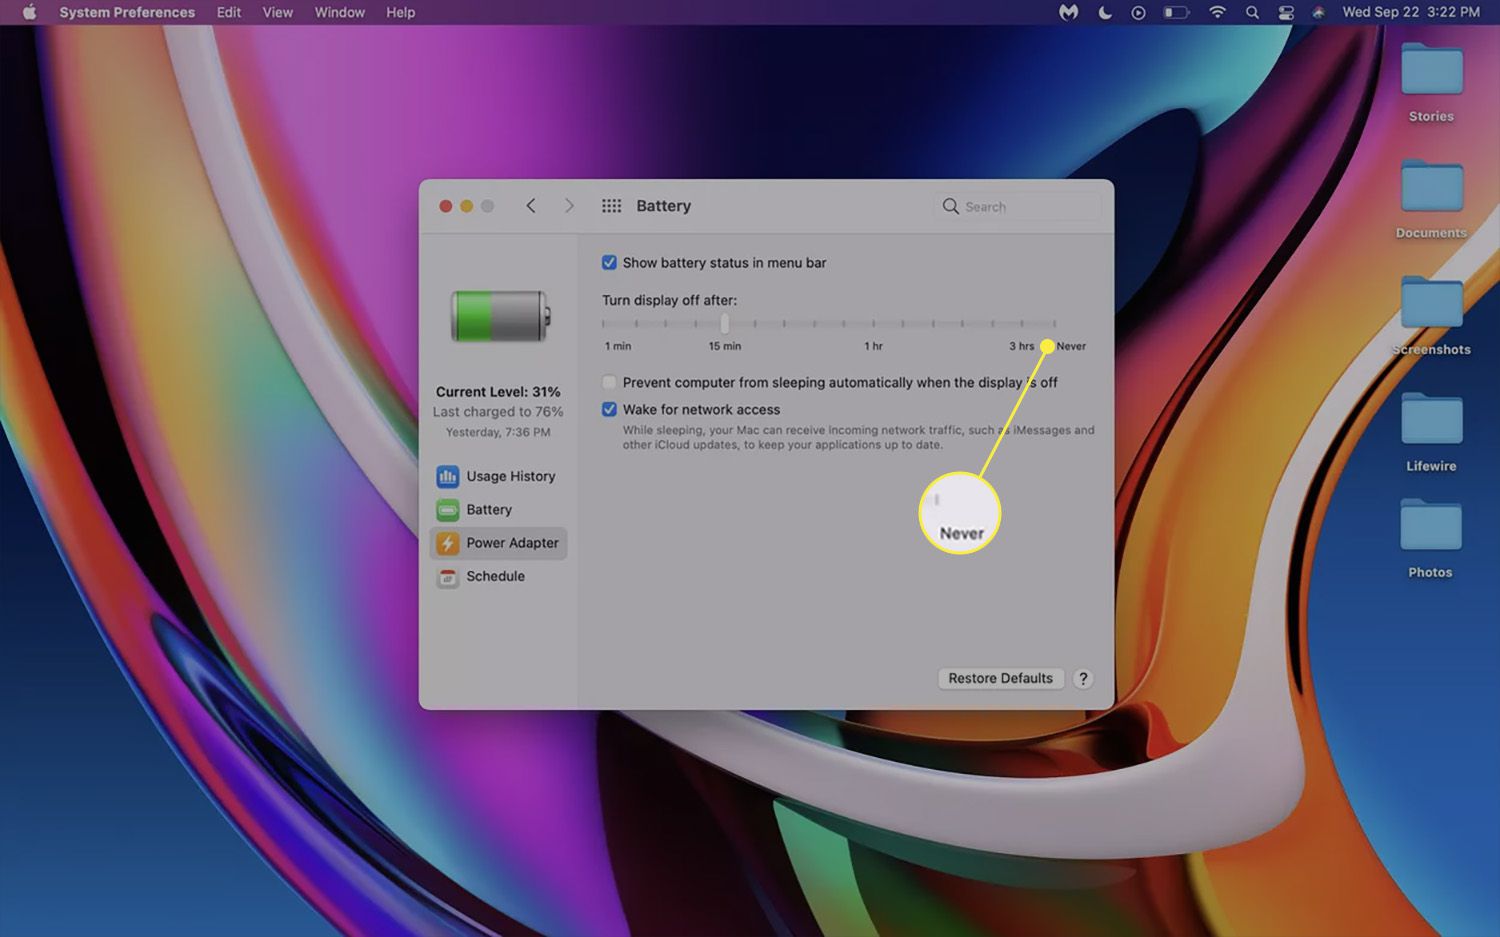The image size is (1500, 937).
Task: Select the Battery sidebar item
Action: [x=488, y=510]
